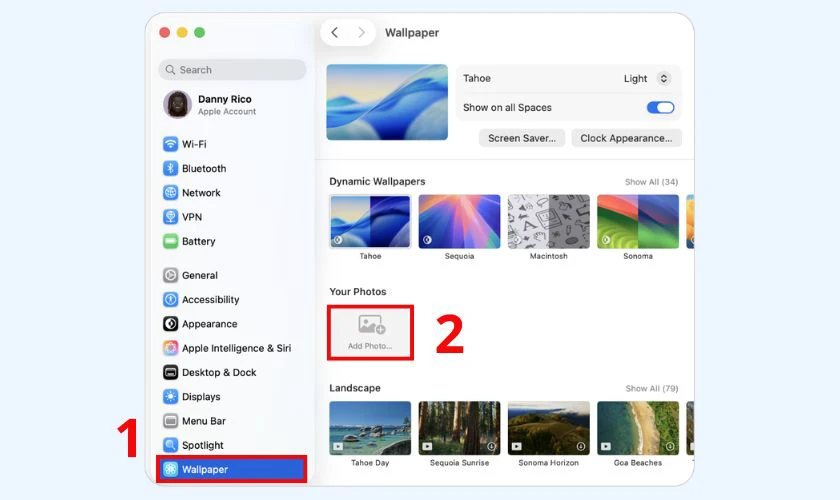This screenshot has width=840, height=500.
Task: Click the Your Photos heading
Action: pyautogui.click(x=358, y=292)
